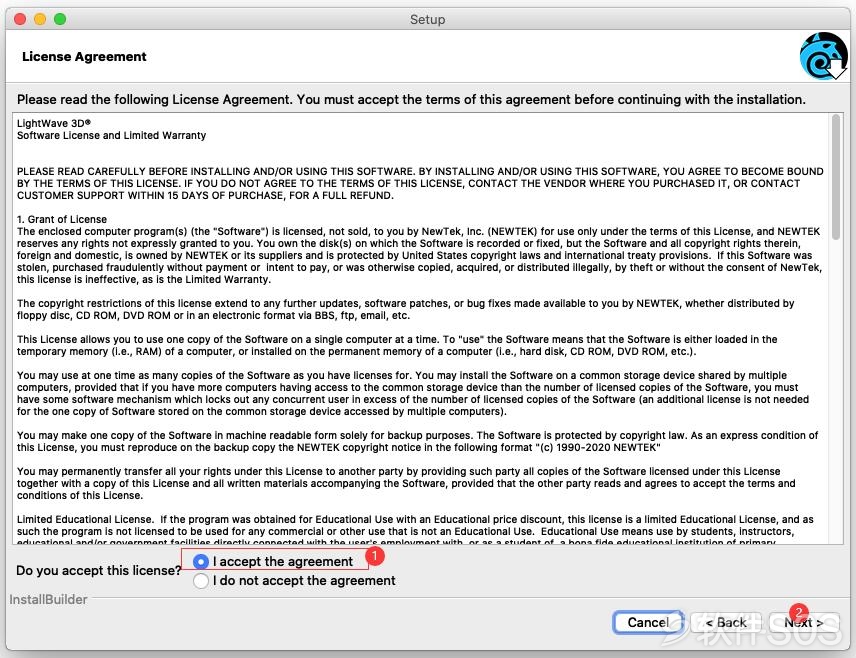Click paragraph starting 'You may permanently transfer'
Viewport: 856px width, 658px height.
tap(406, 483)
